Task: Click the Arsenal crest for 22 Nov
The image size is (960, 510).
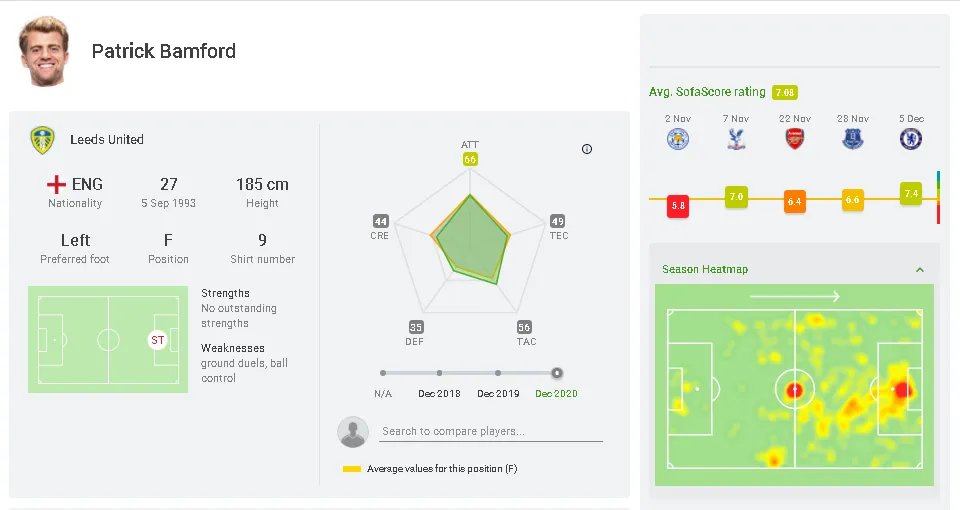Action: coord(795,140)
